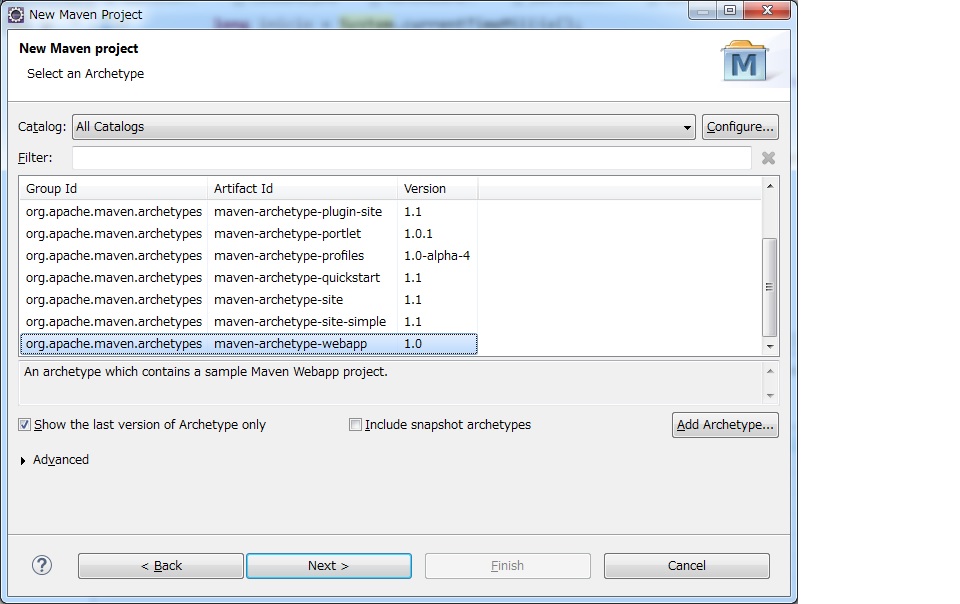Click version 1.0-alpha-4 cell
The height and width of the screenshot is (604, 960).
437,256
